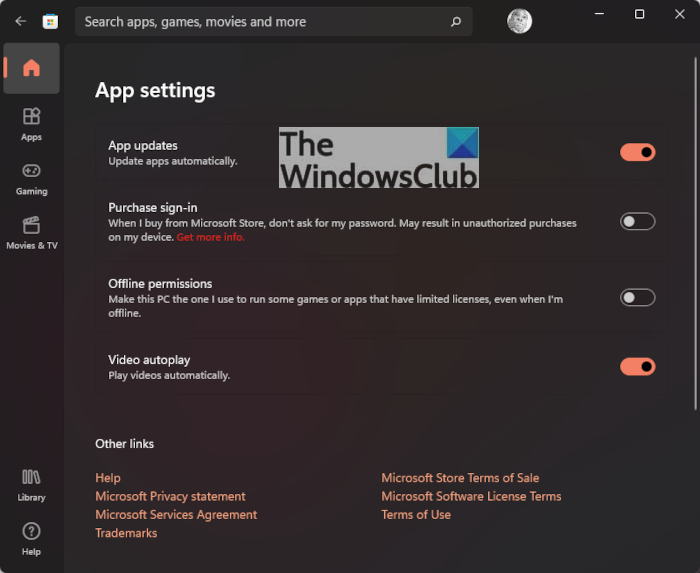700x573 pixels.
Task: Enable the Purchase sign-in toggle
Action: [637, 221]
